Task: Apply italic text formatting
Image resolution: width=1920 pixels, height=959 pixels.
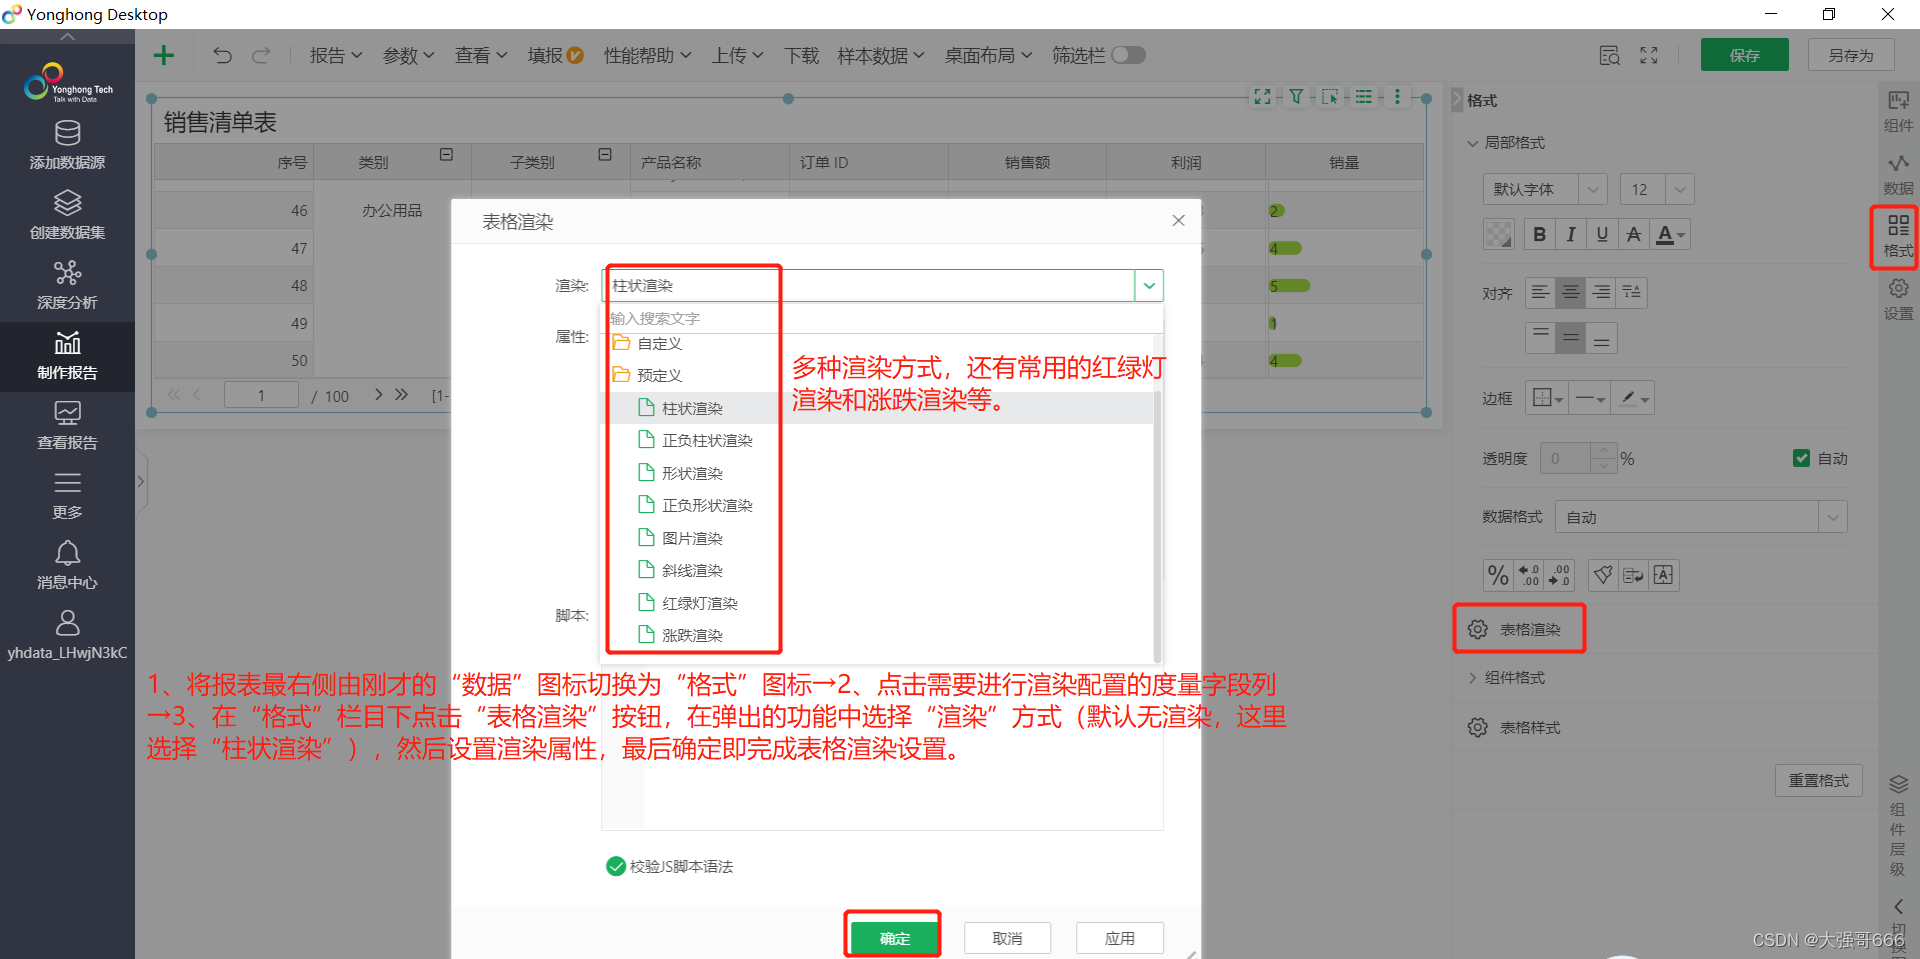Action: pyautogui.click(x=1570, y=234)
